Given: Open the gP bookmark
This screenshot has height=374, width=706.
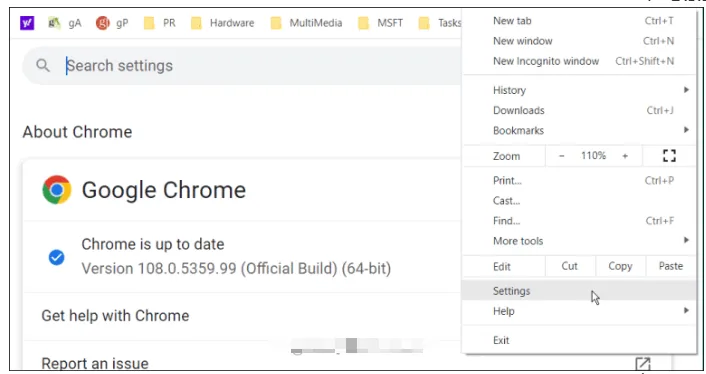Looking at the screenshot, I should tap(112, 23).
